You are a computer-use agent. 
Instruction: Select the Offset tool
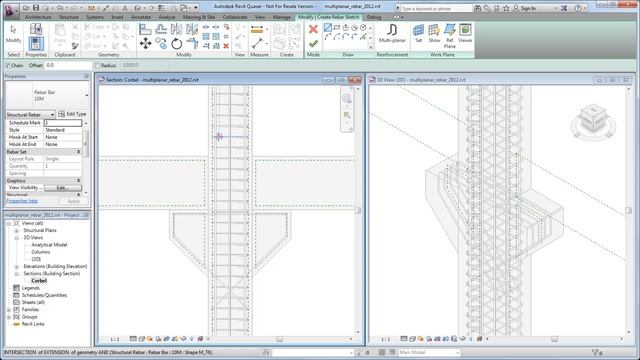coord(161,29)
